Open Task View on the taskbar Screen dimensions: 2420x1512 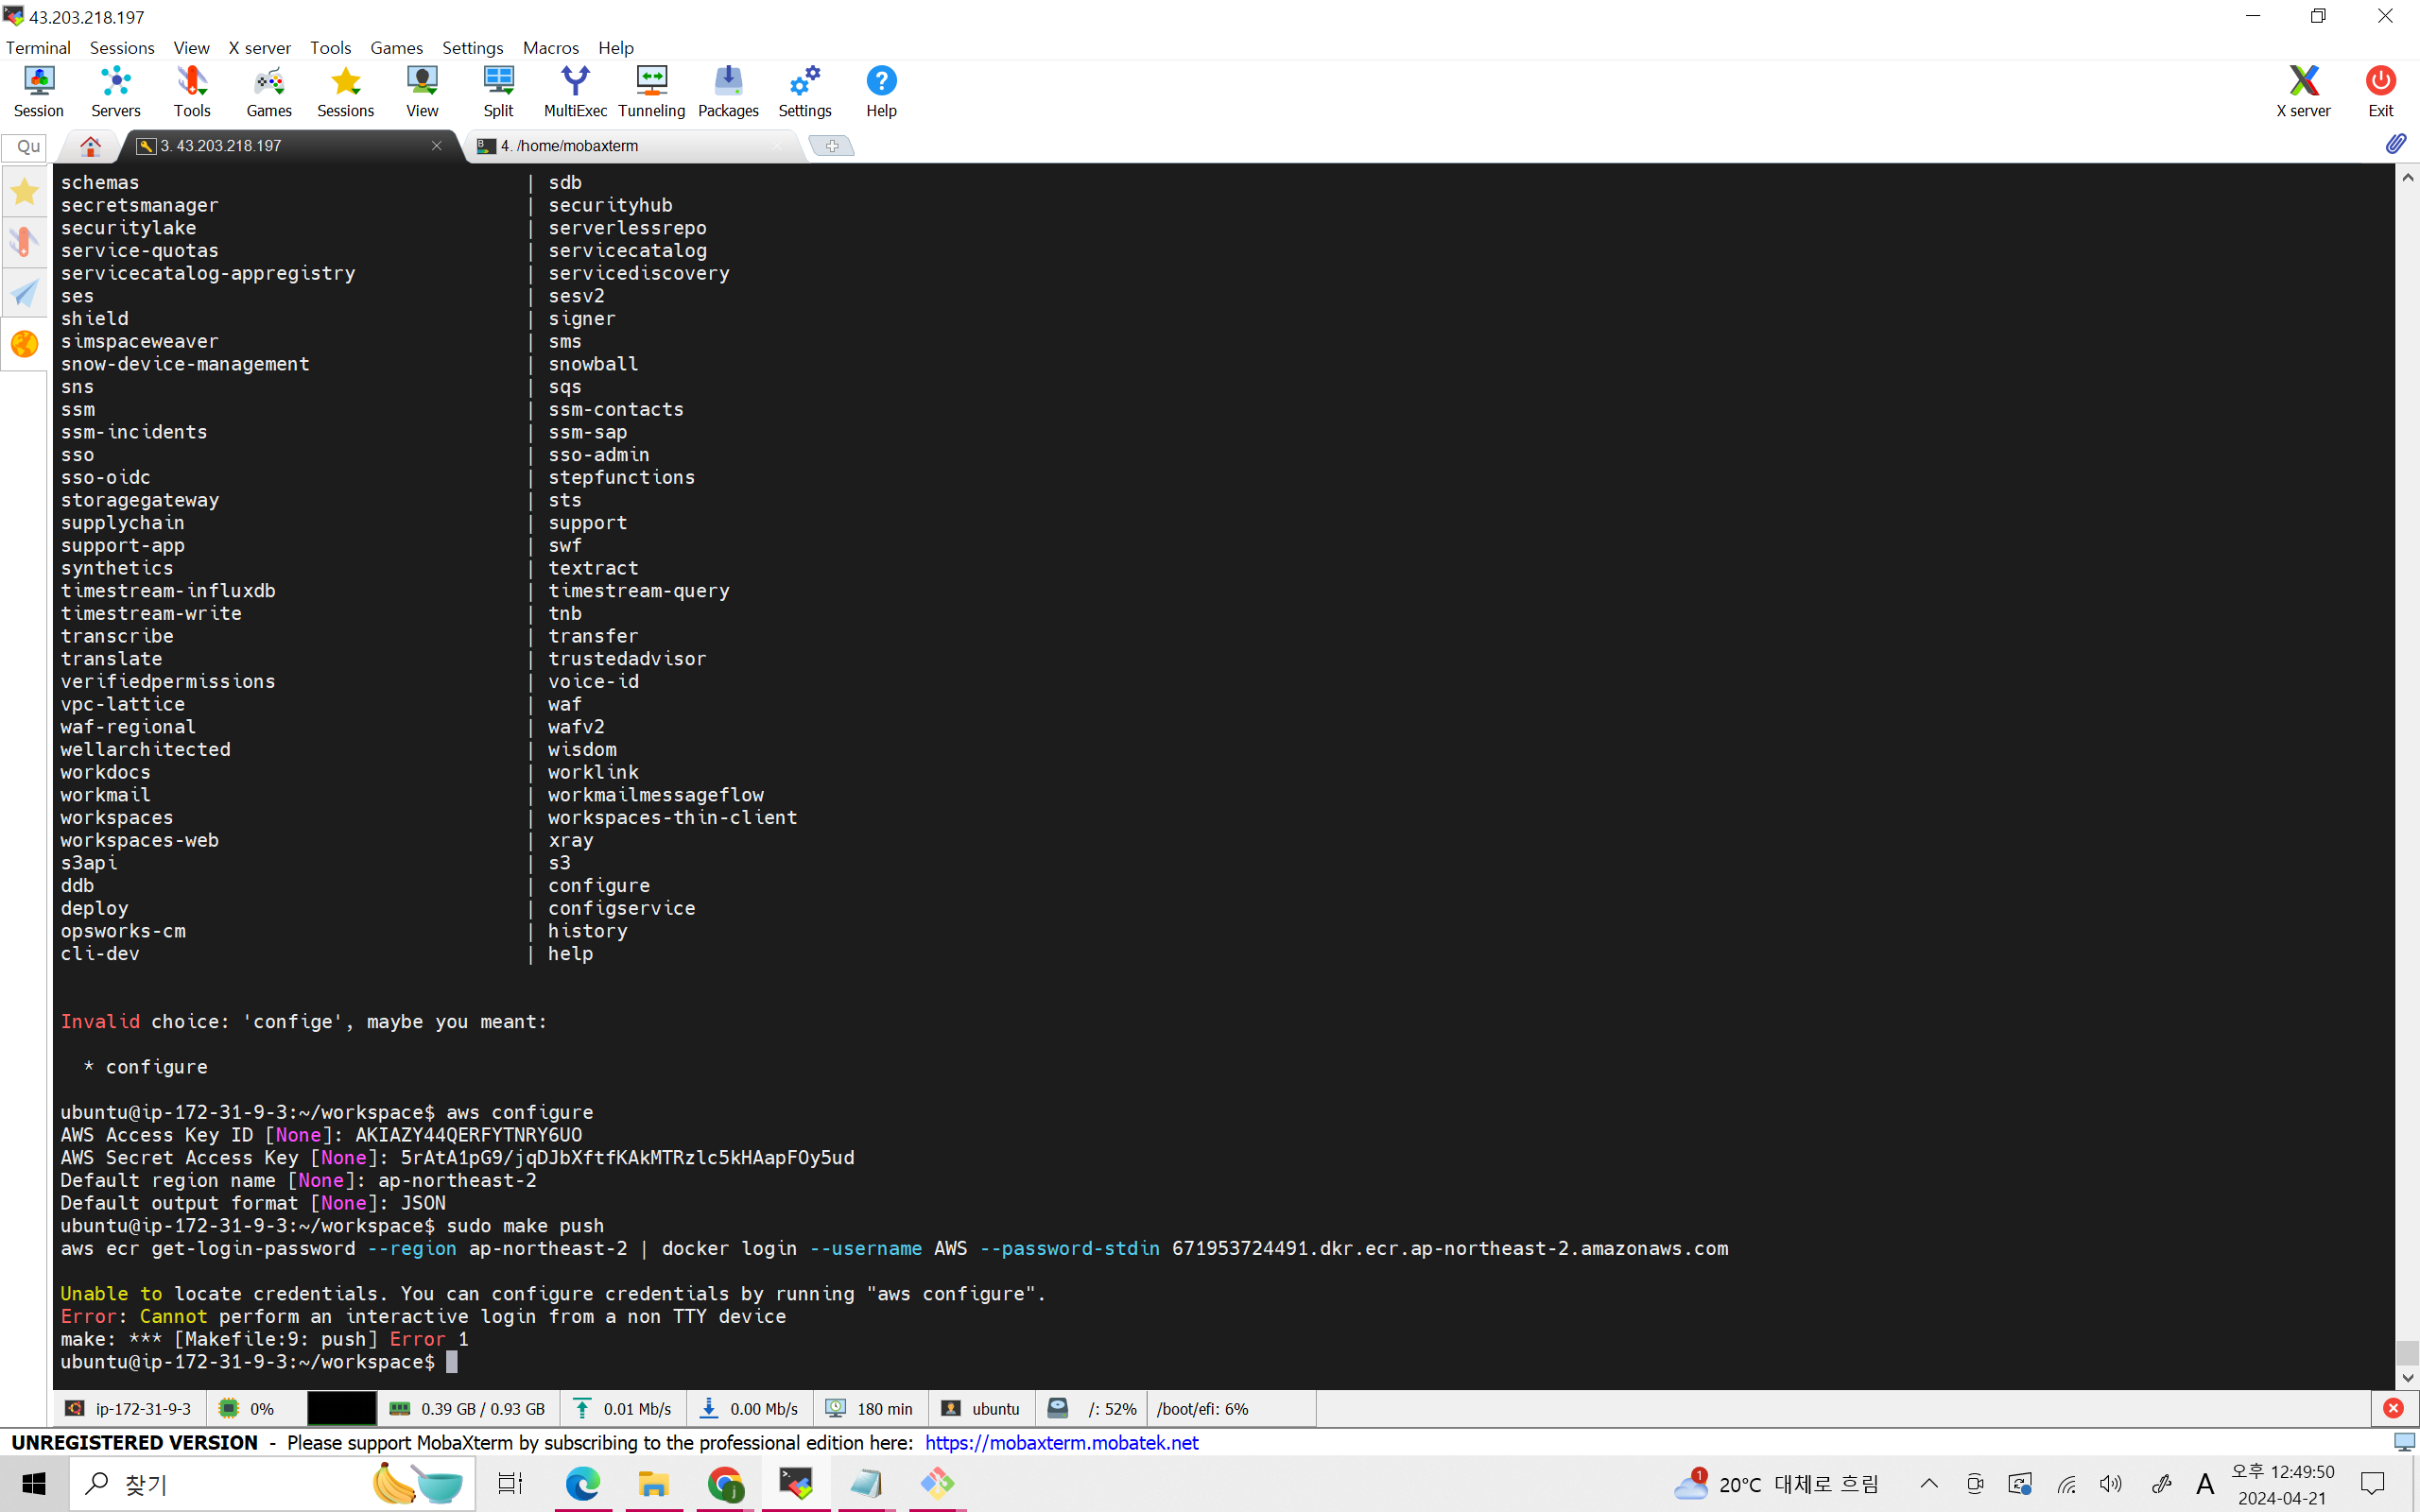click(x=510, y=1484)
